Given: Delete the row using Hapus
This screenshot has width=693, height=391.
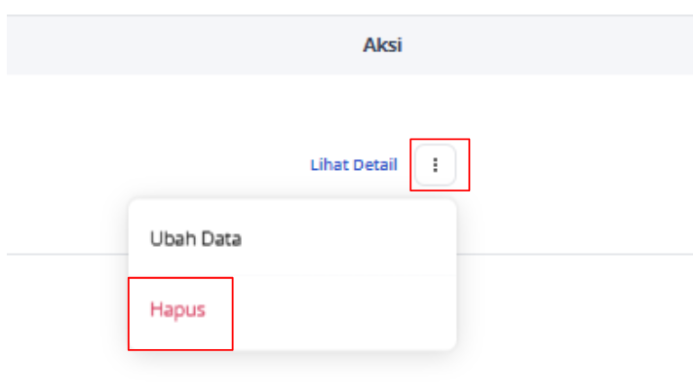Looking at the screenshot, I should (292, 310).
